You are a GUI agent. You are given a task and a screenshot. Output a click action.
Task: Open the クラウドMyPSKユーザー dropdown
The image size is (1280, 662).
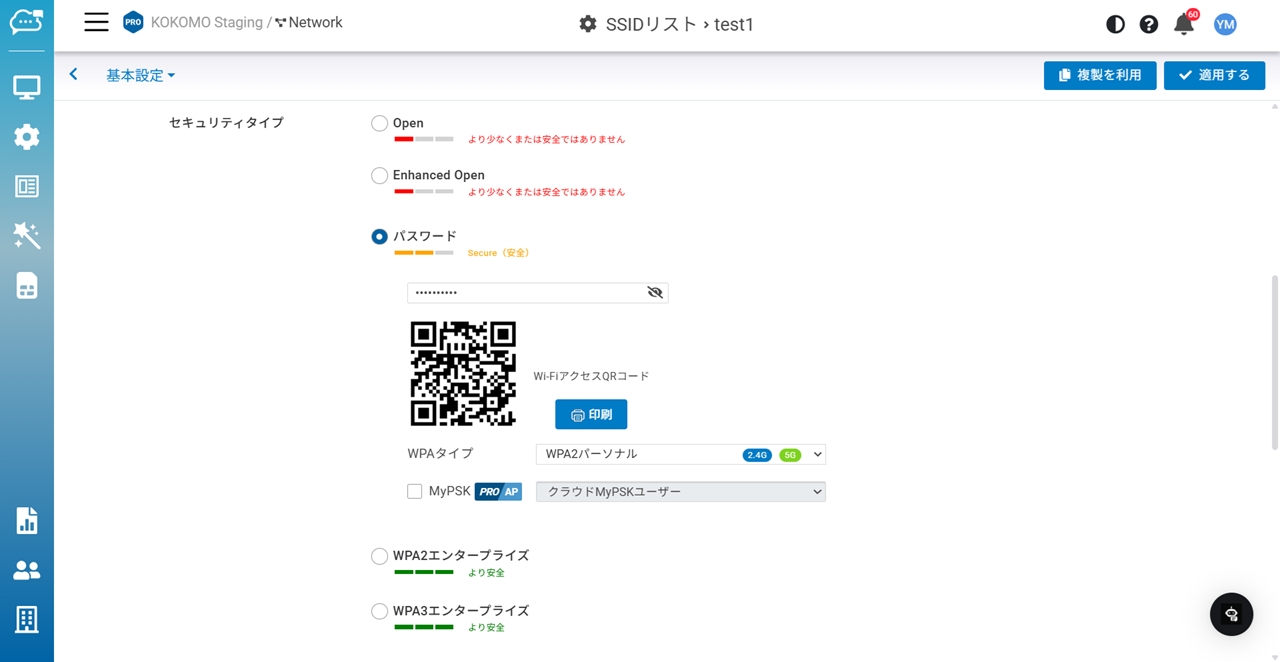tap(680, 492)
